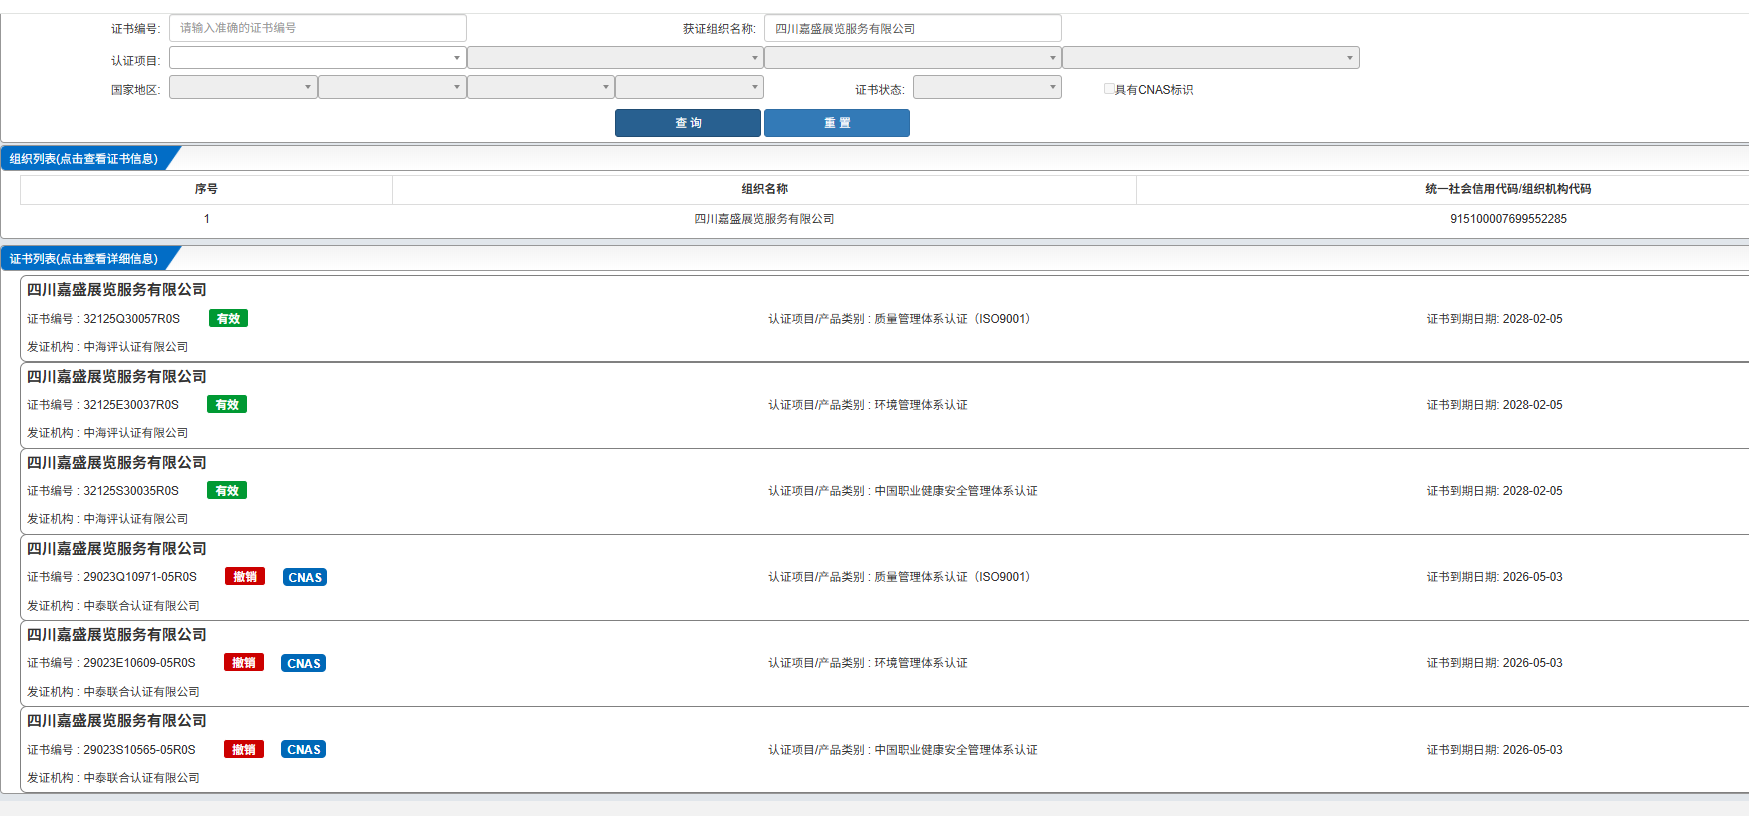
Task: Click the 中泰联合认证有限公司 issuer under 29023Q10971-05R0S
Action: point(142,606)
